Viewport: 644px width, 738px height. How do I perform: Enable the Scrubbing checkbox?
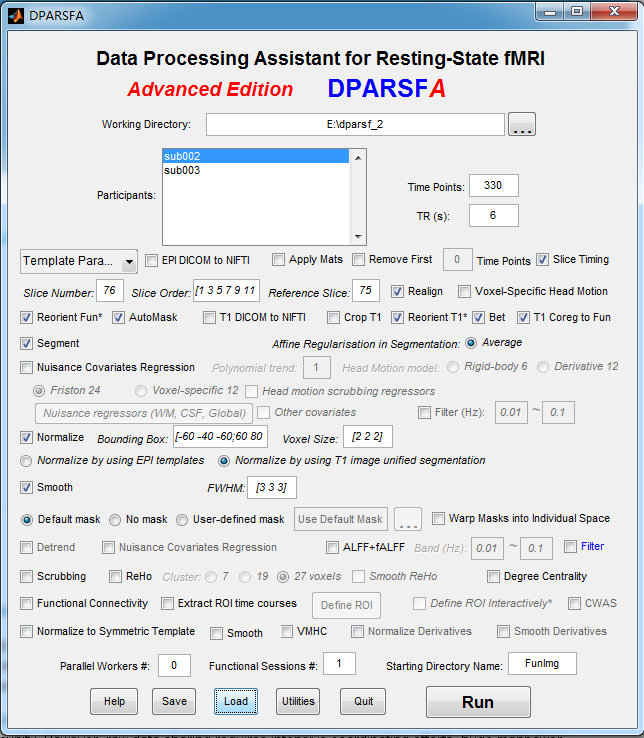(26, 576)
